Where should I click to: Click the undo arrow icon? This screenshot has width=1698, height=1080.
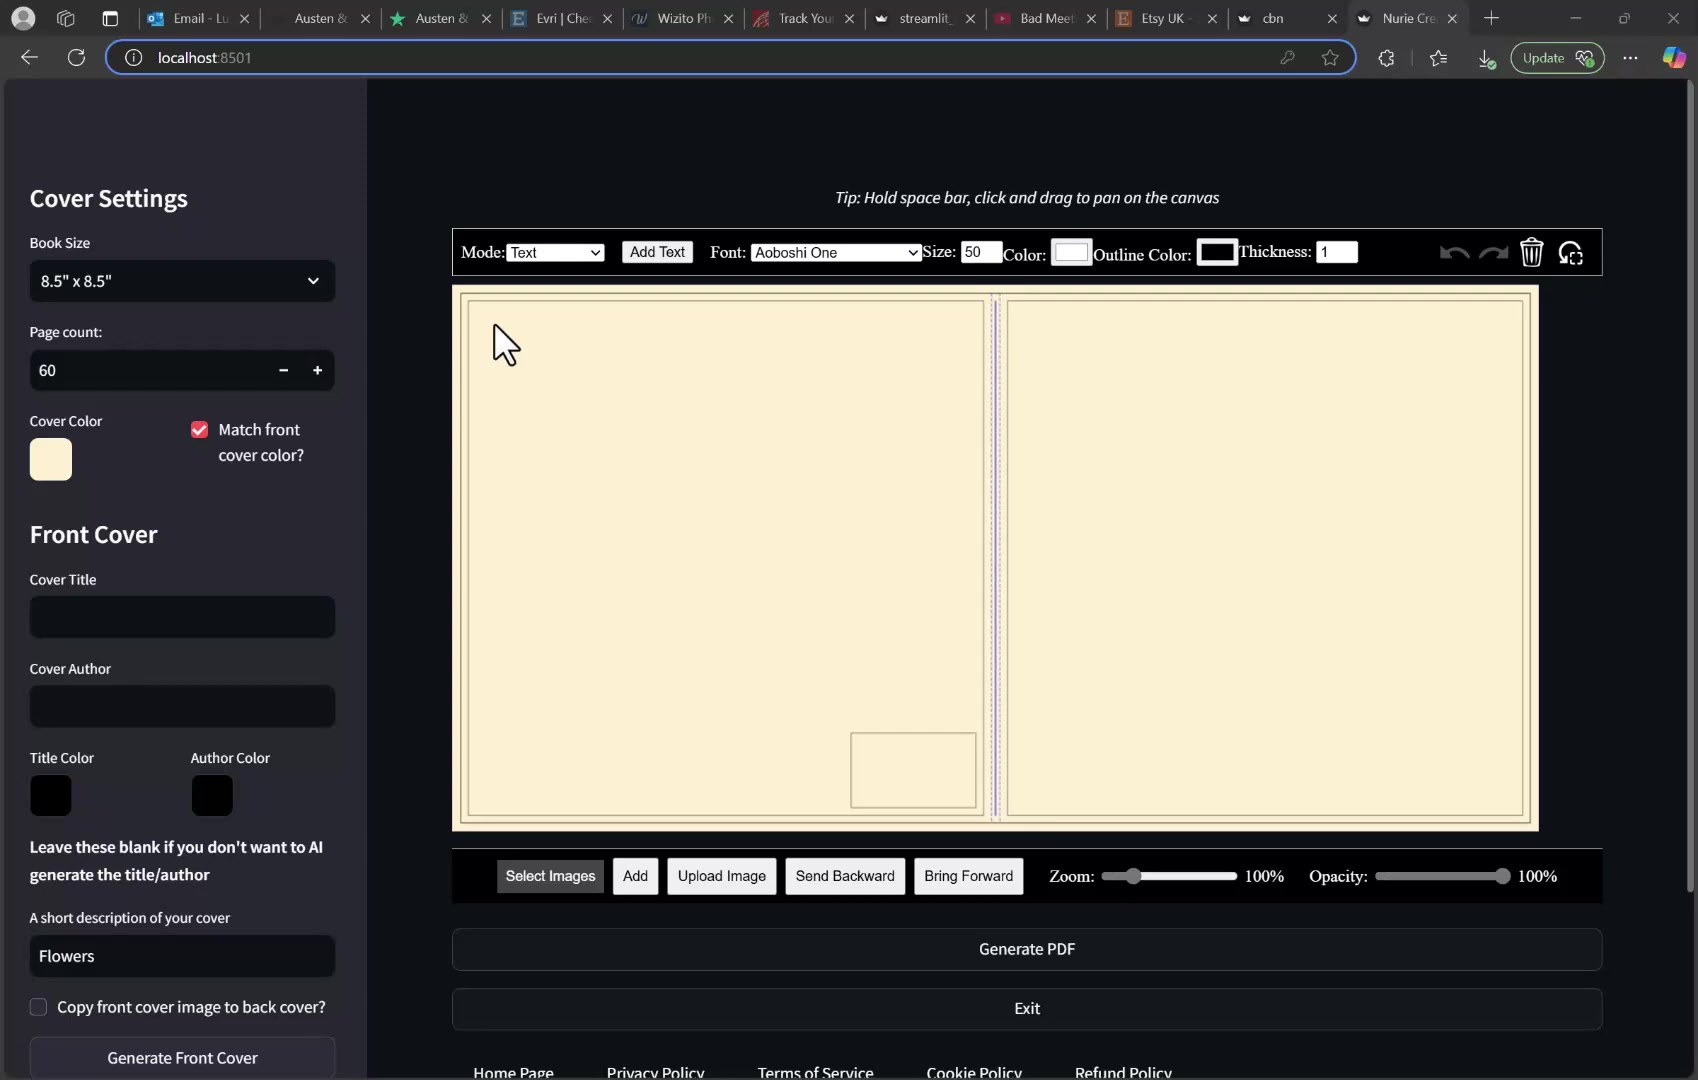1453,253
